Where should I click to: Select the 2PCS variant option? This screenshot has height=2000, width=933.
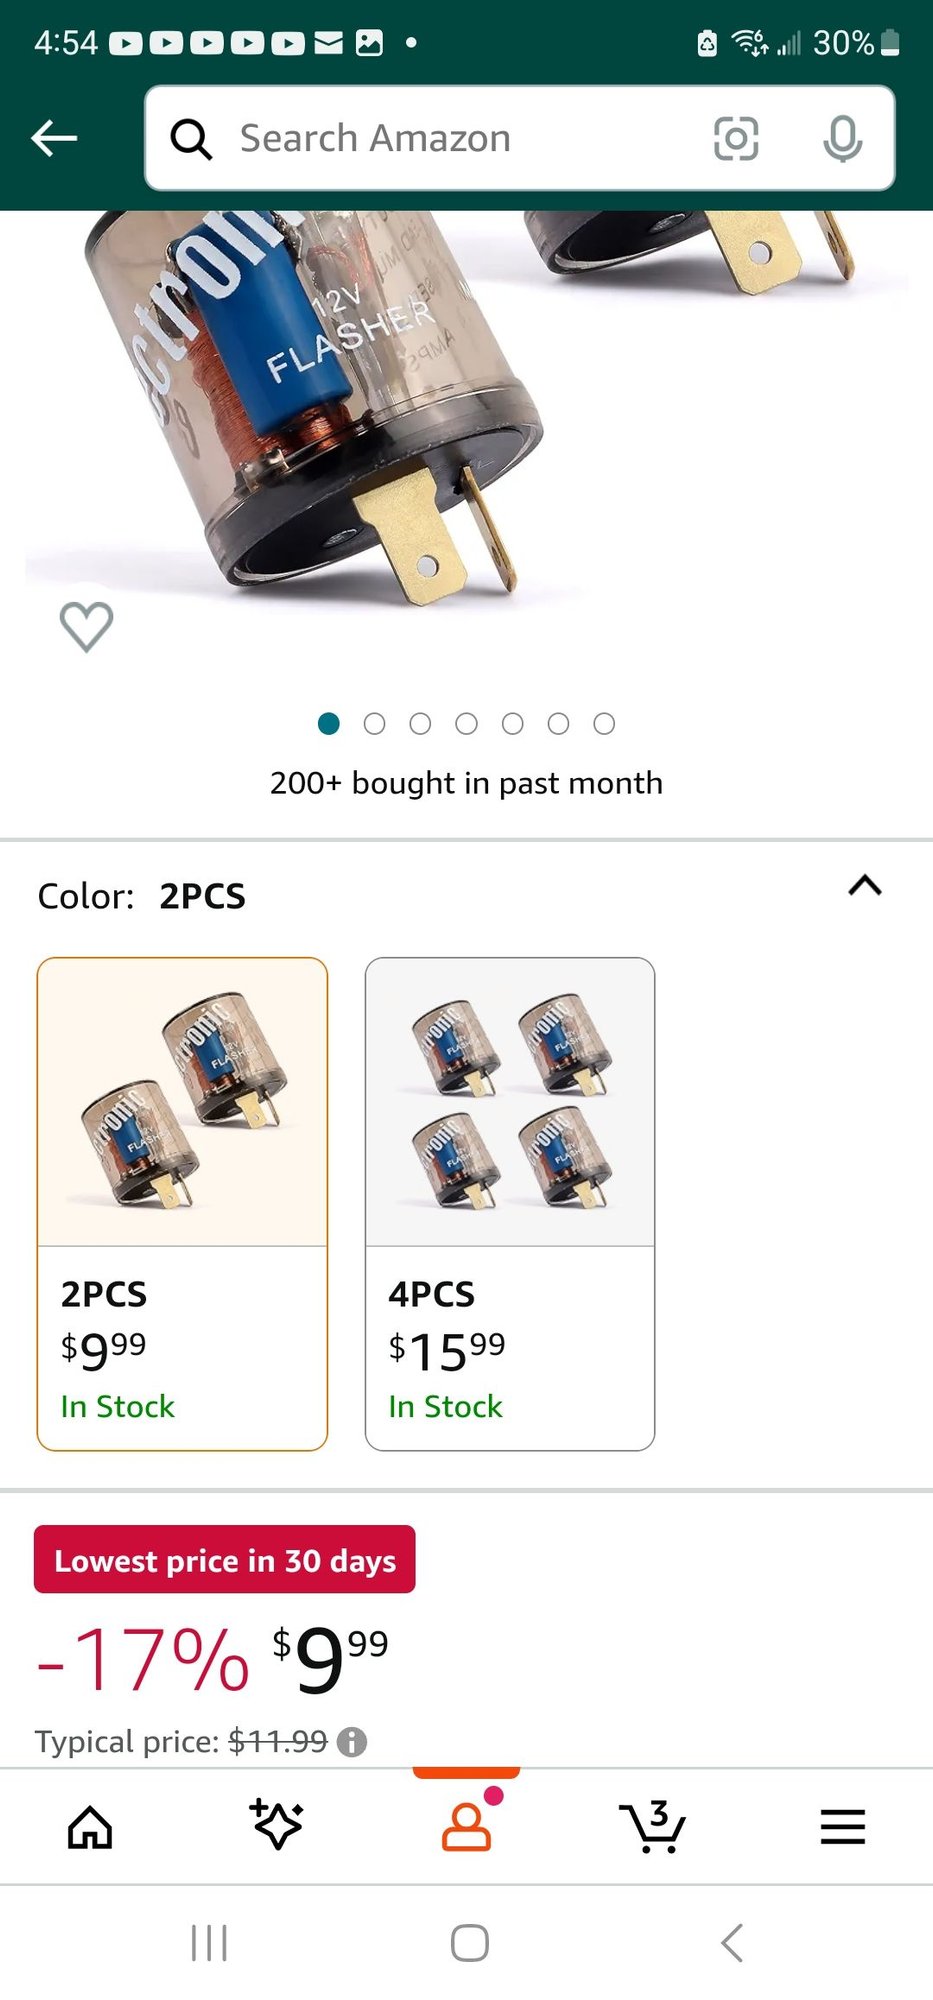pos(182,1203)
